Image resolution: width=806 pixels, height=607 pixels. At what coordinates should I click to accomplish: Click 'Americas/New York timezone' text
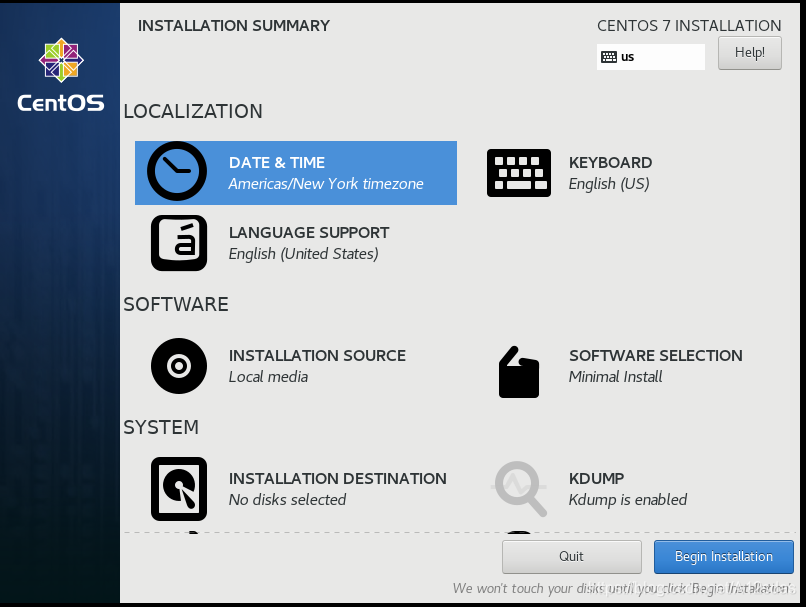(326, 184)
